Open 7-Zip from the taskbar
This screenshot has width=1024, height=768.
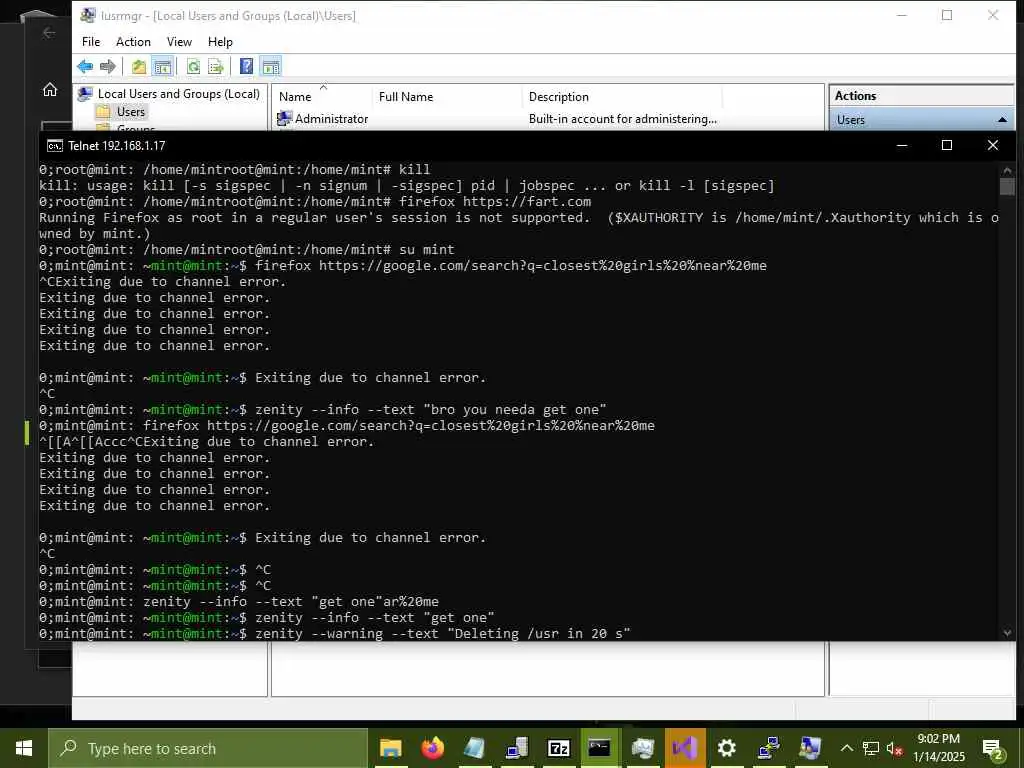558,748
